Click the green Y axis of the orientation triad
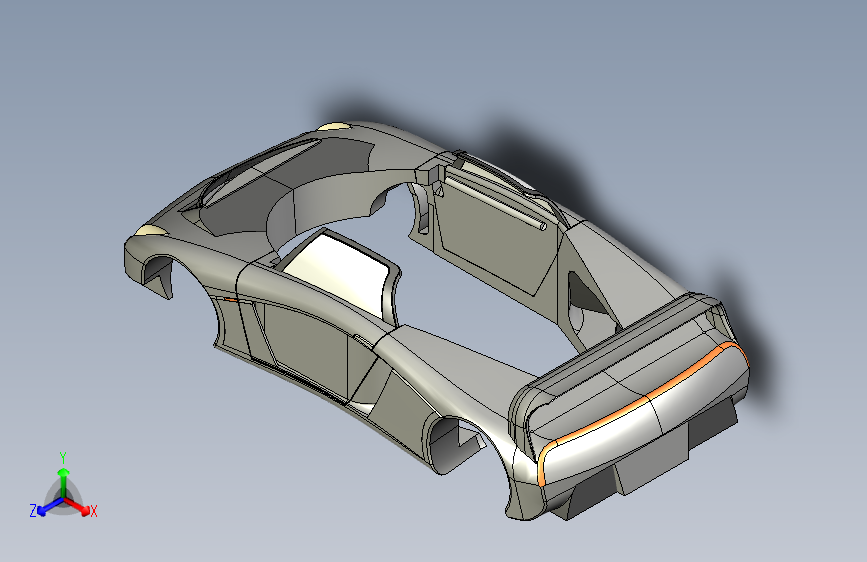Screen dimensions: 867x562 tap(63, 482)
